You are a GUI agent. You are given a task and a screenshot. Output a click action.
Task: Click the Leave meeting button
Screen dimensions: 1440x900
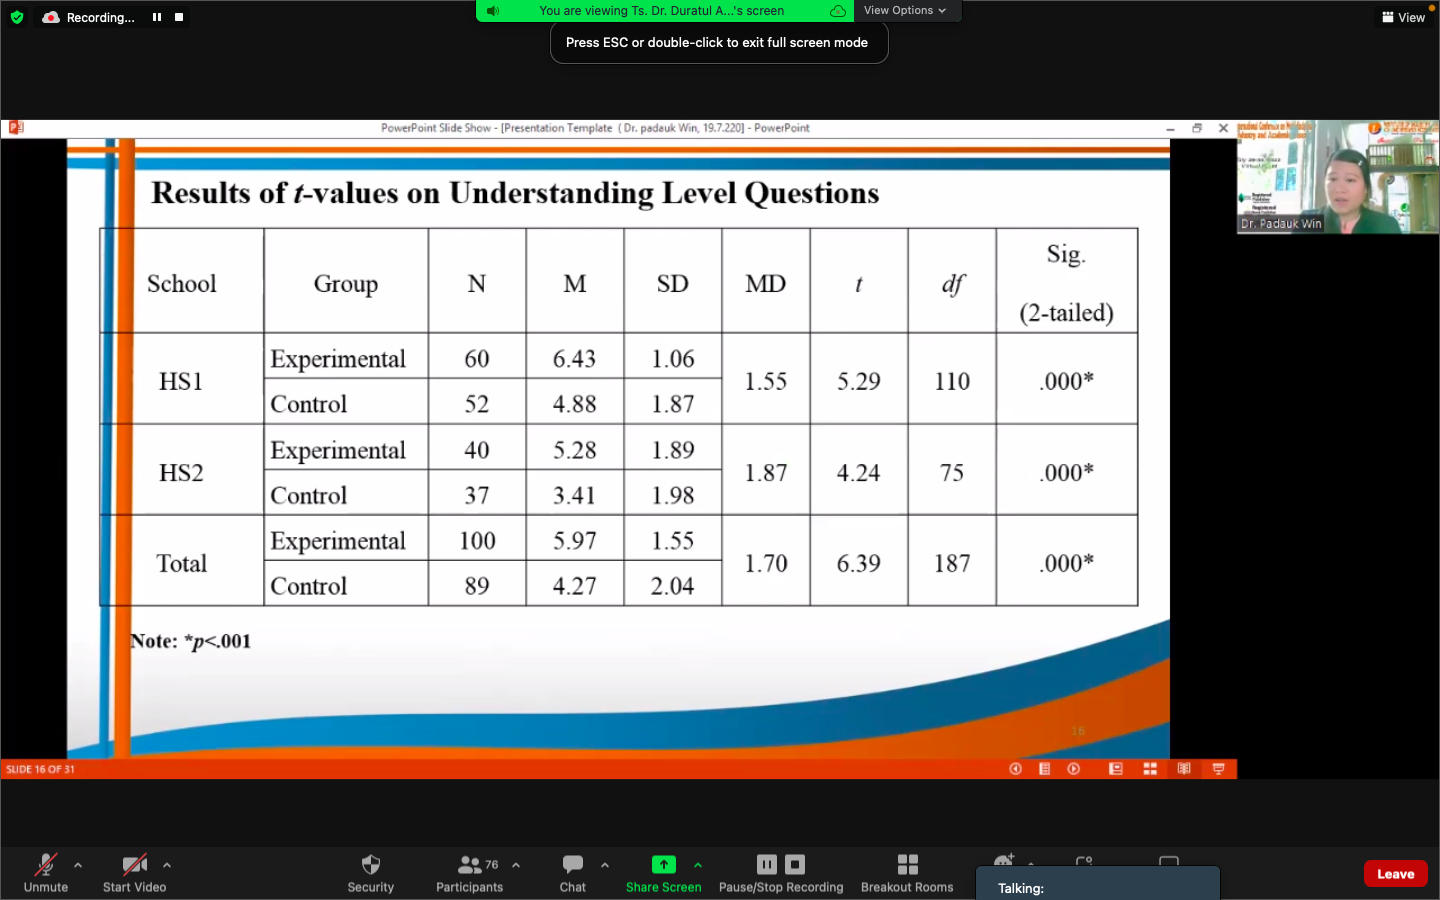tap(1395, 873)
